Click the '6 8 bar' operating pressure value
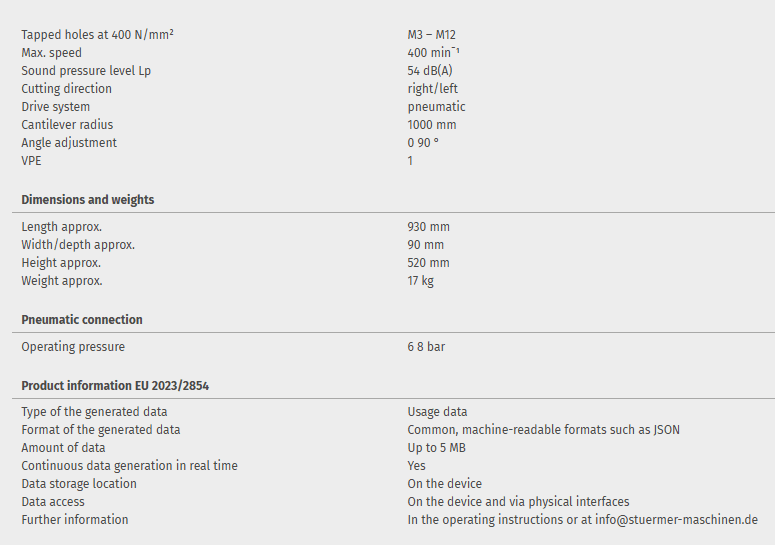This screenshot has height=545, width=775. (426, 347)
